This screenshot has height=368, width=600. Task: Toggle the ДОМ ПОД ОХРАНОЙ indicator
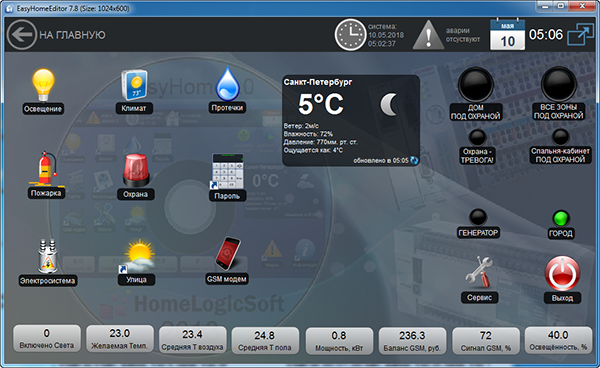coord(476,85)
